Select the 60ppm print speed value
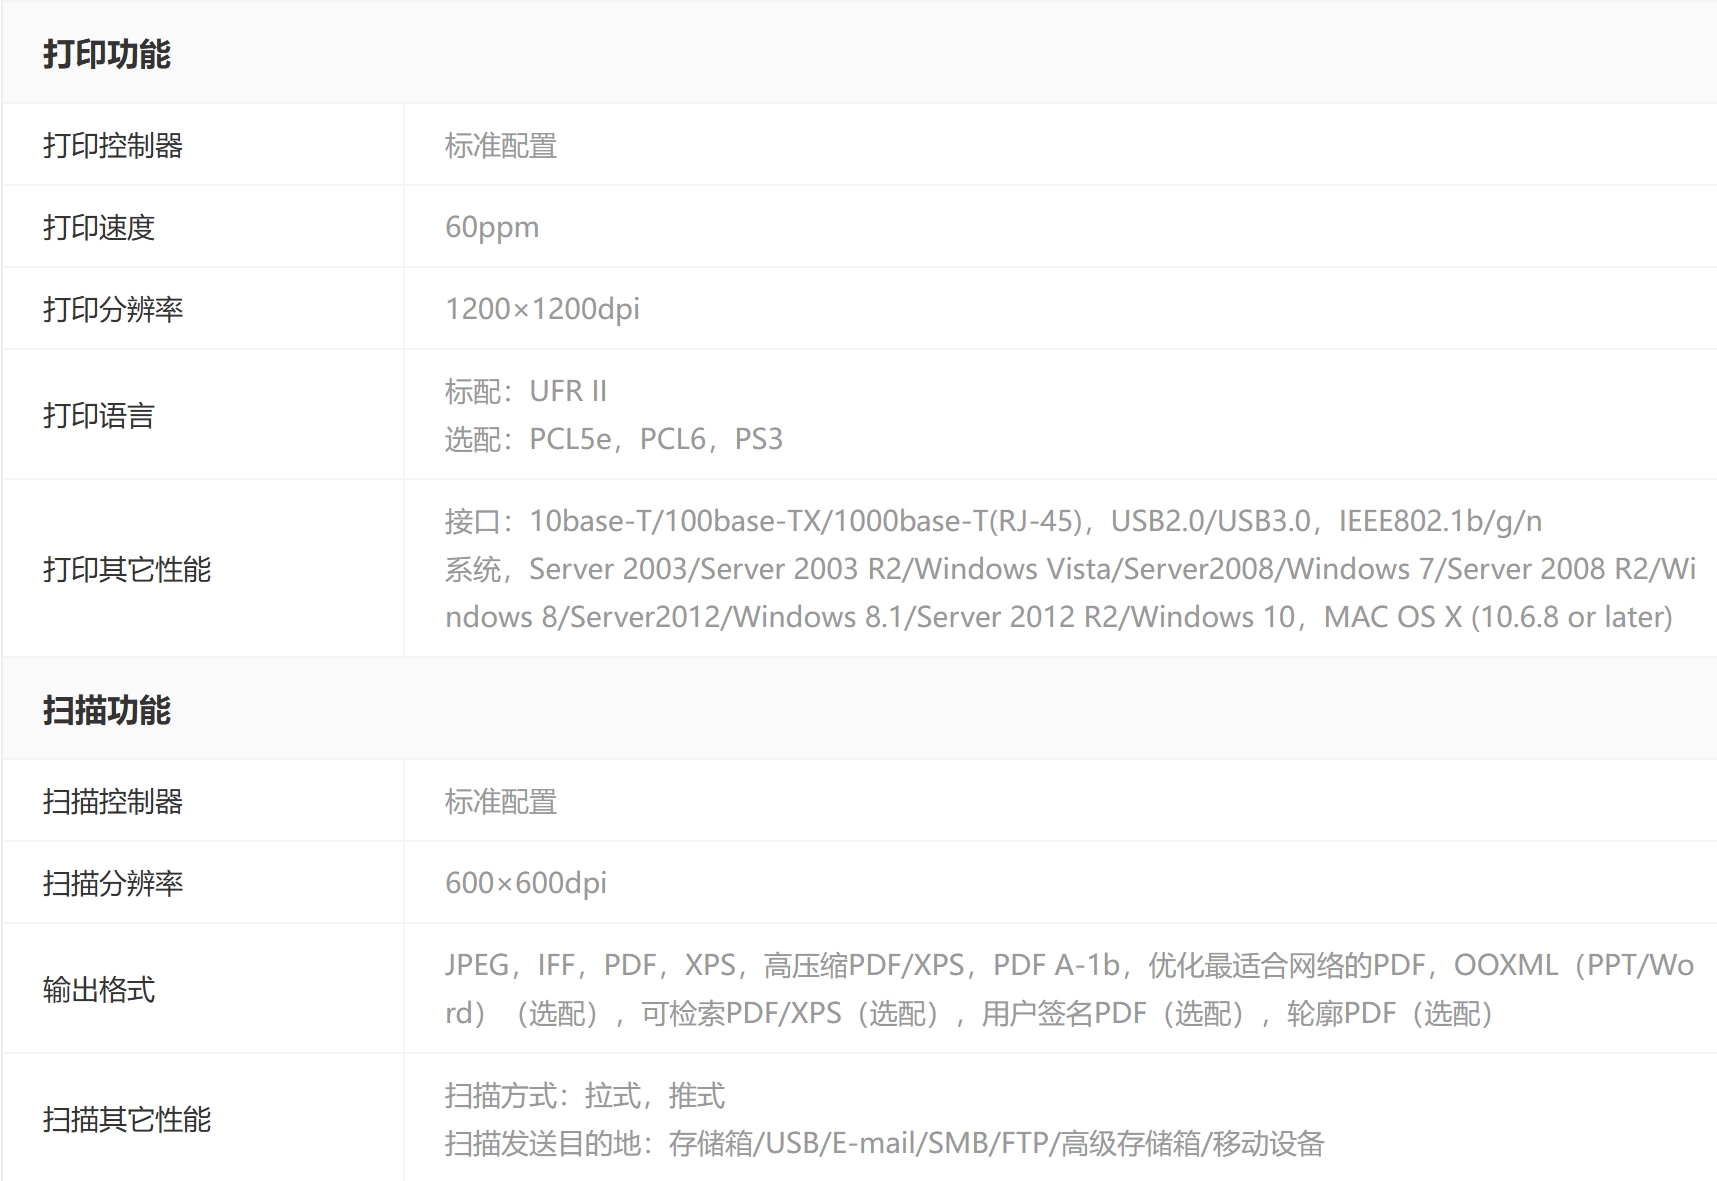This screenshot has width=1717, height=1181. tap(492, 228)
